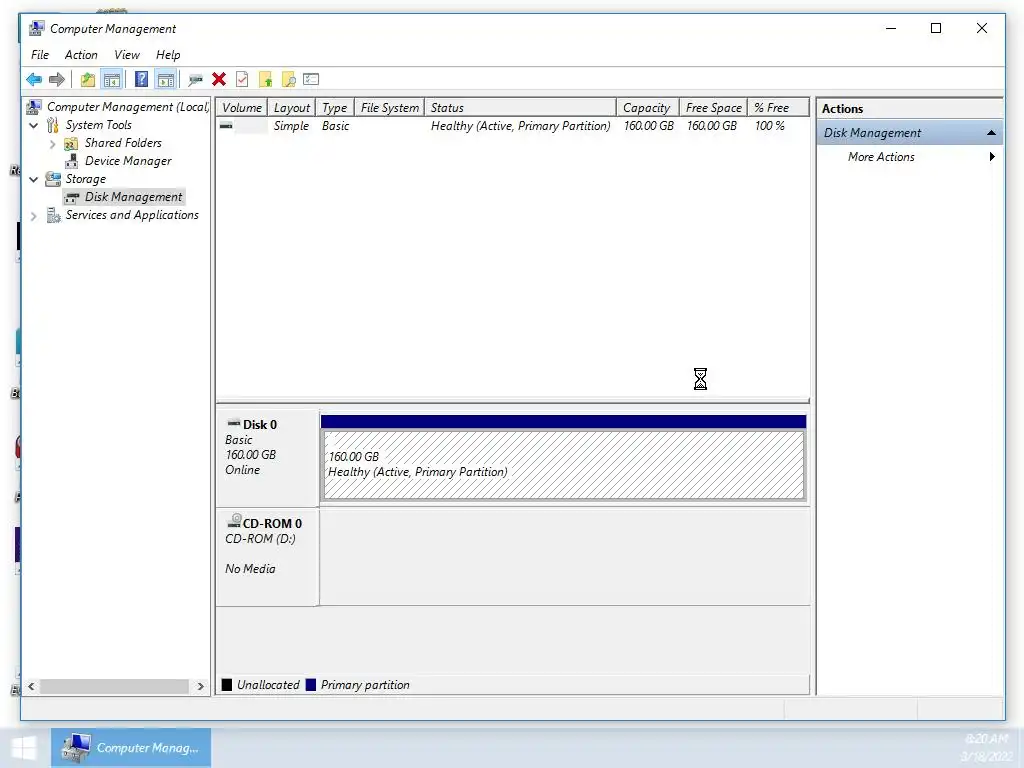Image resolution: width=1024 pixels, height=768 pixels.
Task: Select Shared Folders in the tree
Action: pos(123,143)
